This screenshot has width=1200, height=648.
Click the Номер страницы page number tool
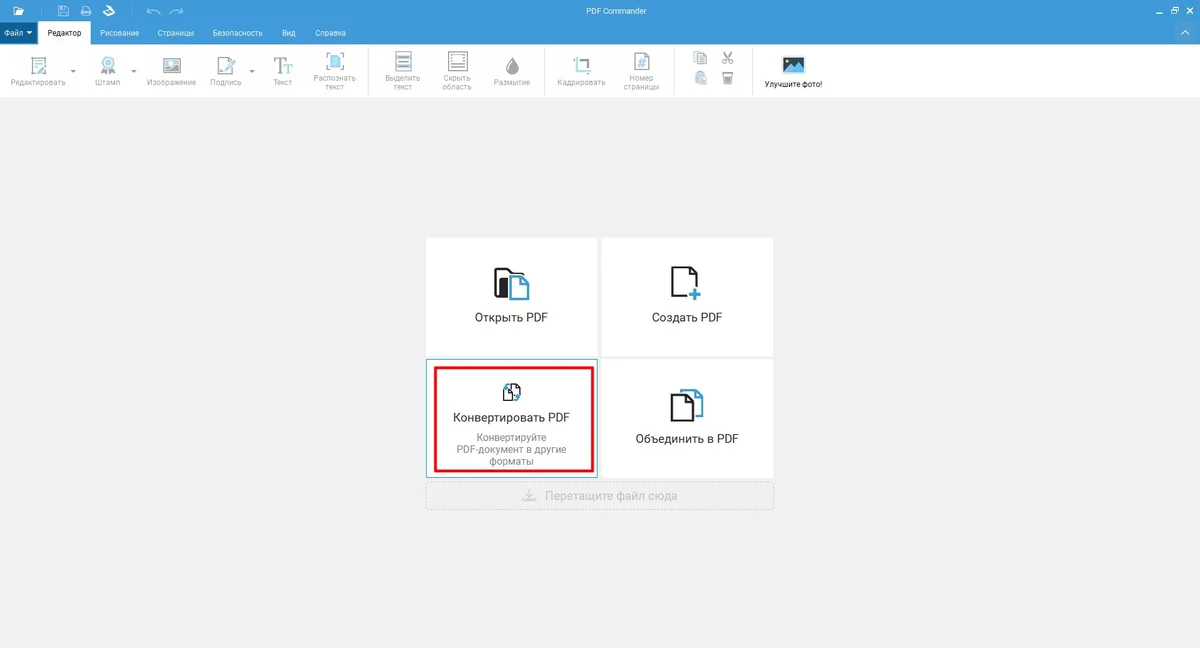[641, 71]
